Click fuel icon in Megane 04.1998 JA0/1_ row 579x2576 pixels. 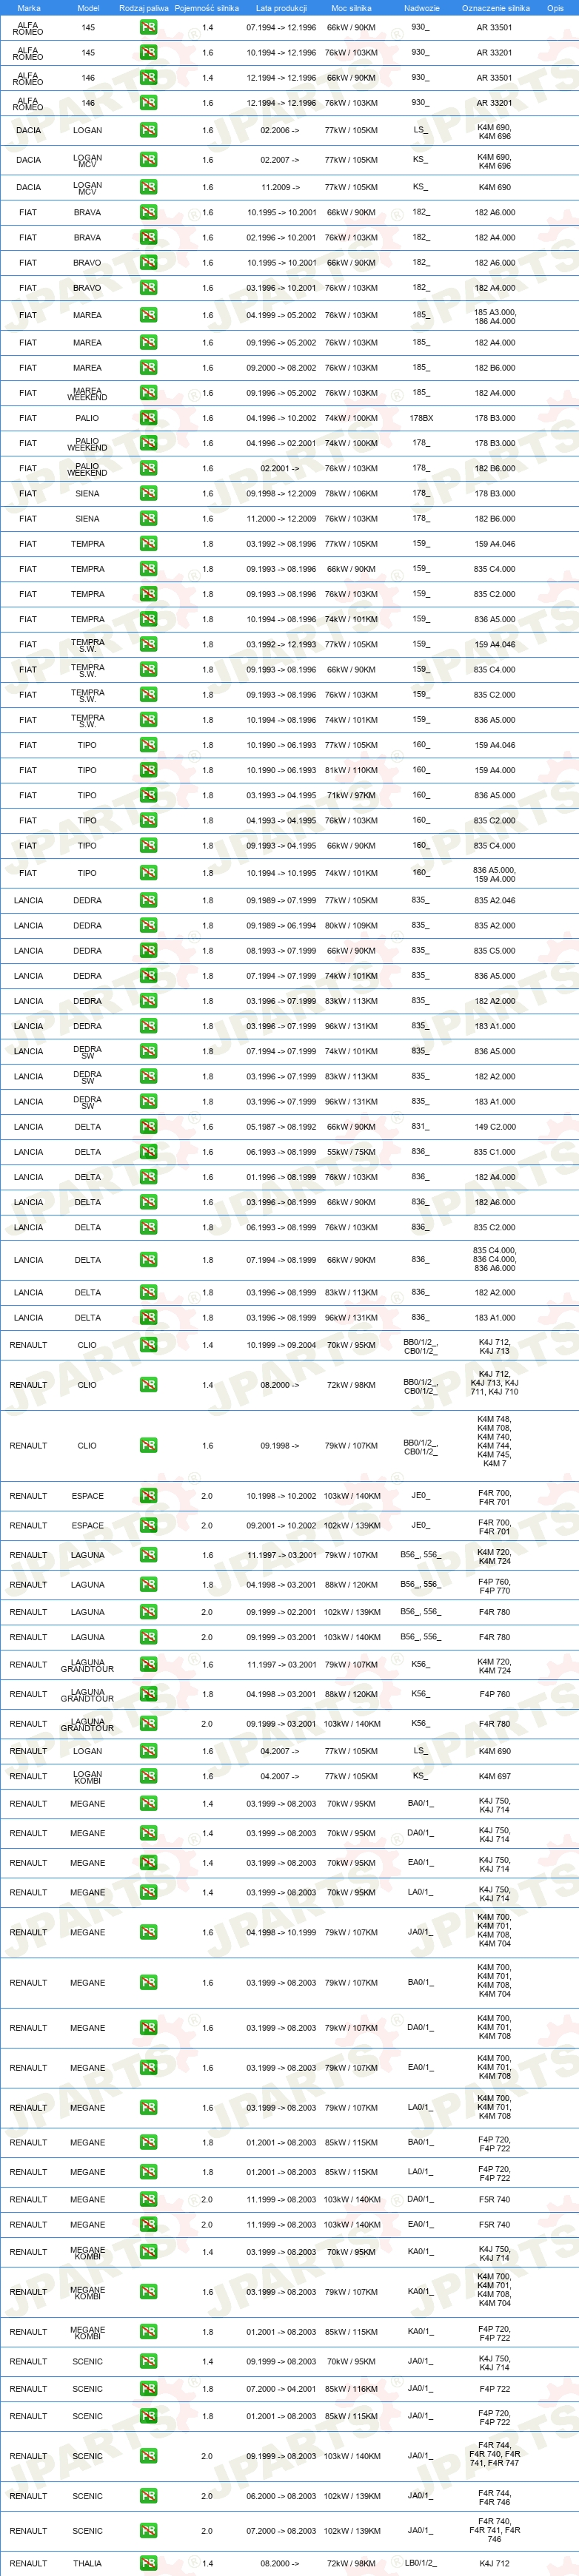point(148,1932)
